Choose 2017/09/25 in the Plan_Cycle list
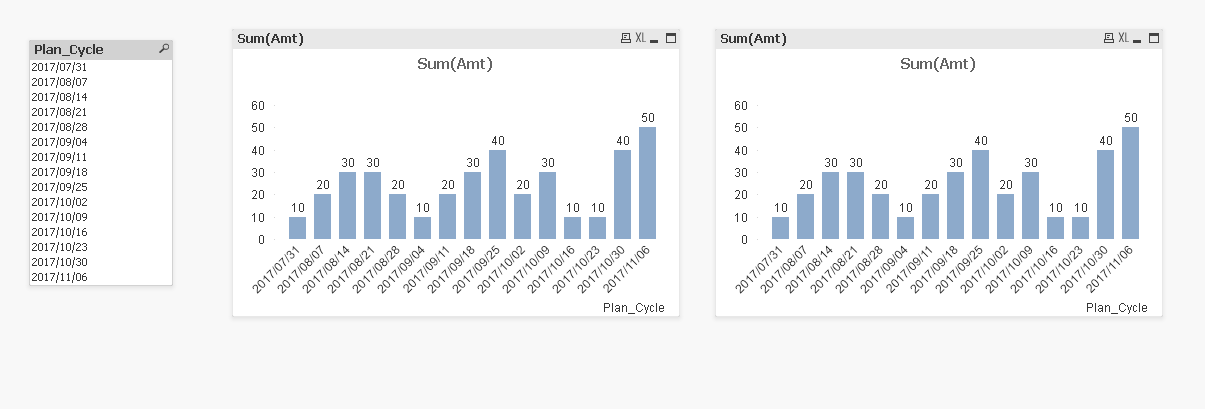Viewport: 1205px width, 409px height. pos(60,187)
